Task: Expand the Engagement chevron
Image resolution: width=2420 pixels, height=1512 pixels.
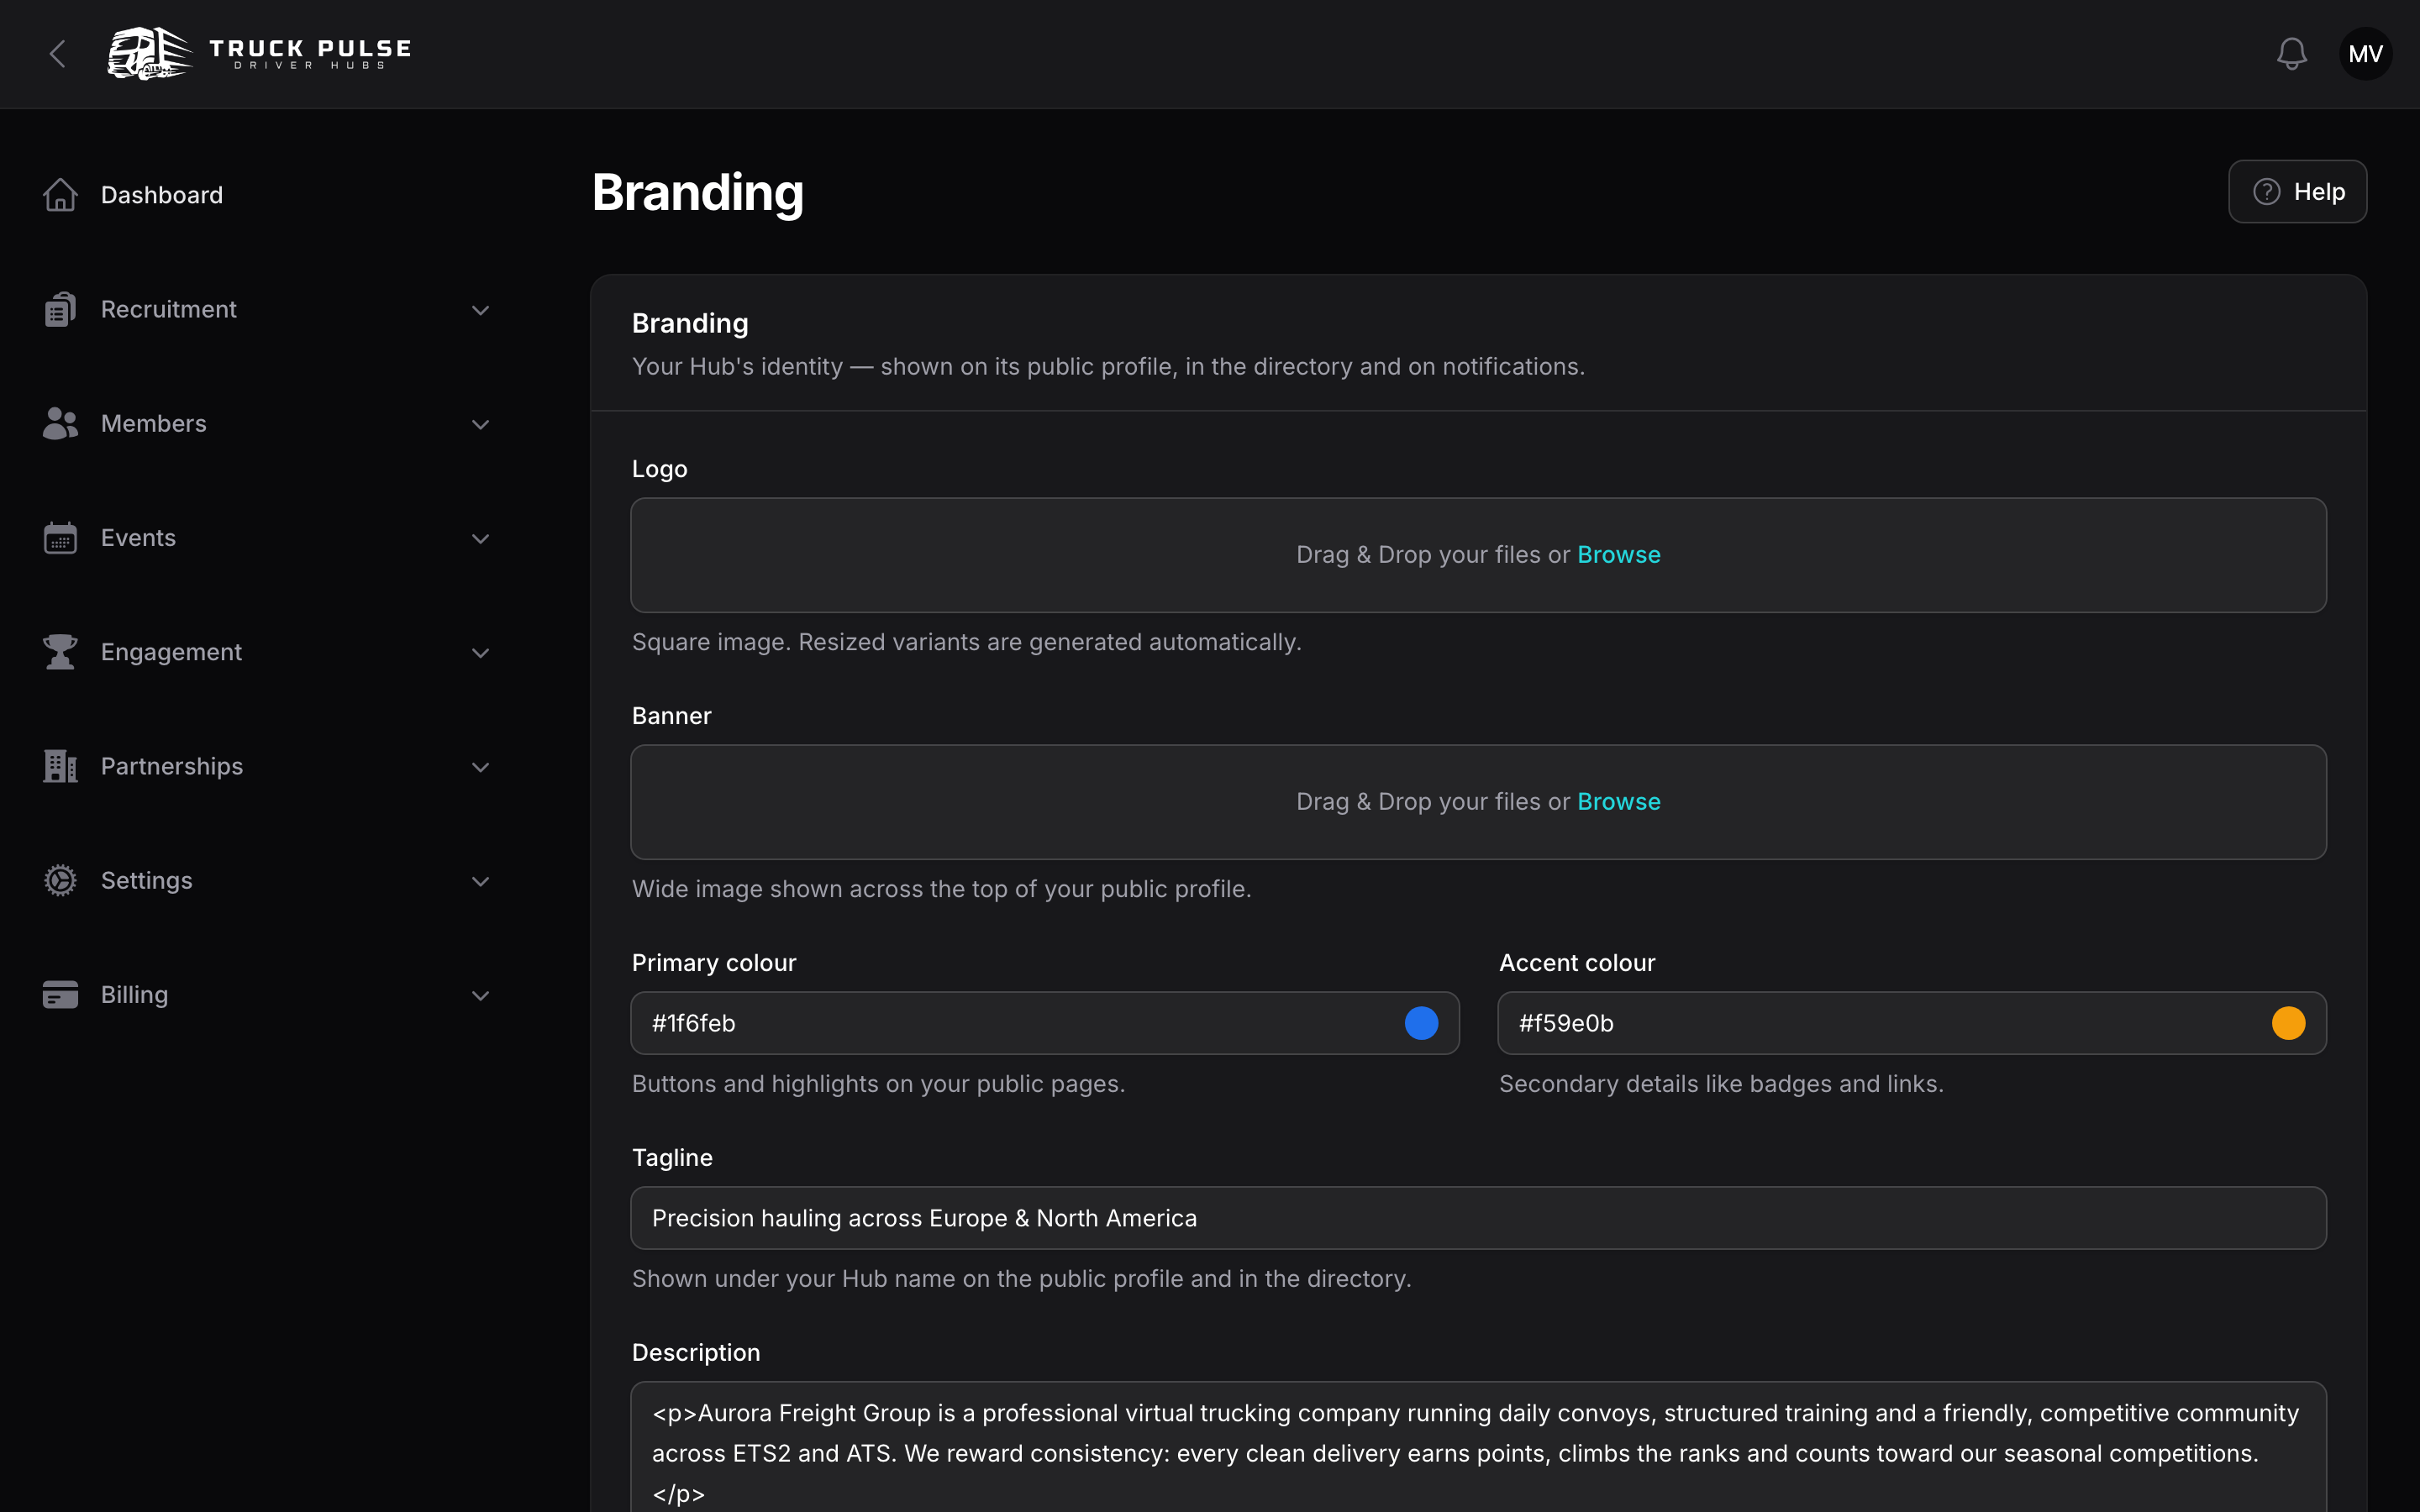Action: pyautogui.click(x=480, y=653)
